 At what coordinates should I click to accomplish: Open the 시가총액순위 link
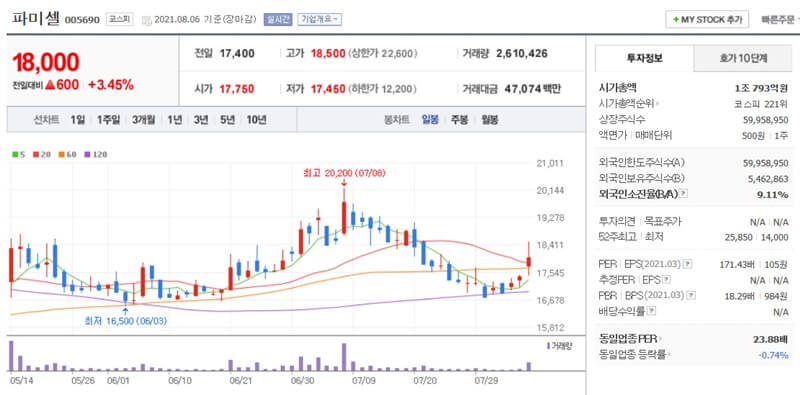[626, 104]
